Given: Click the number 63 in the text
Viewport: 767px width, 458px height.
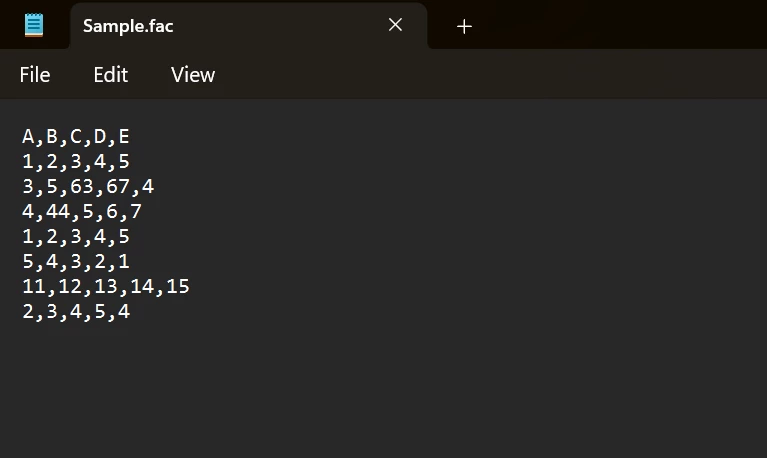Looking at the screenshot, I should 82,186.
